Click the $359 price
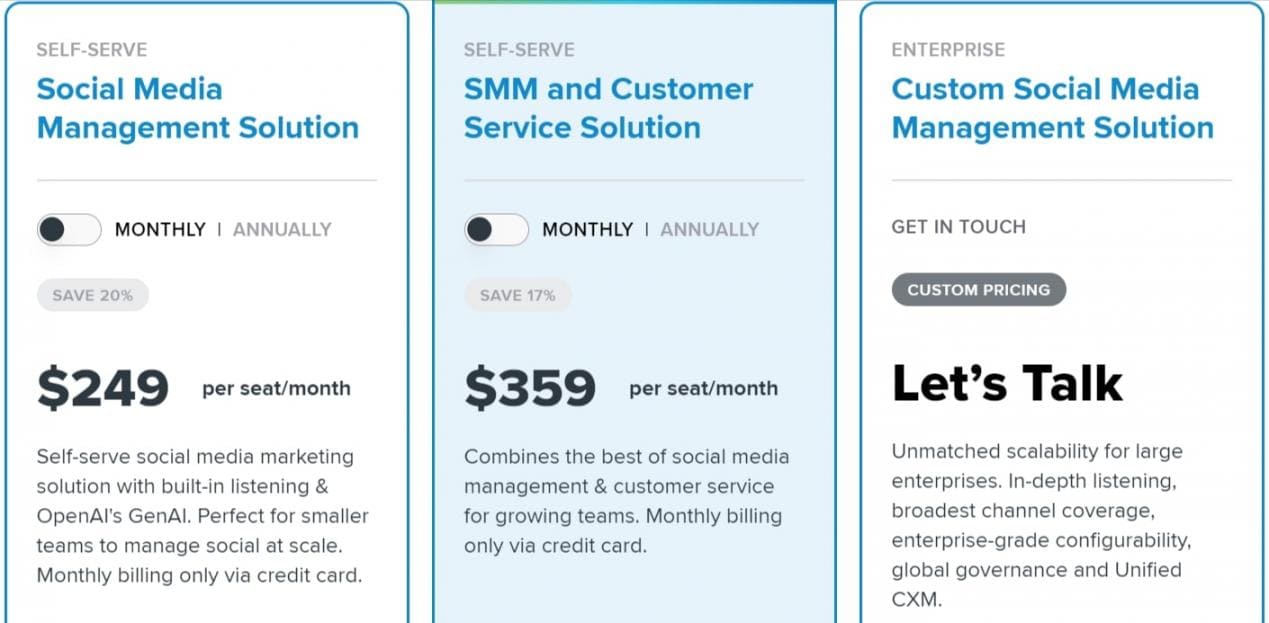 (530, 388)
